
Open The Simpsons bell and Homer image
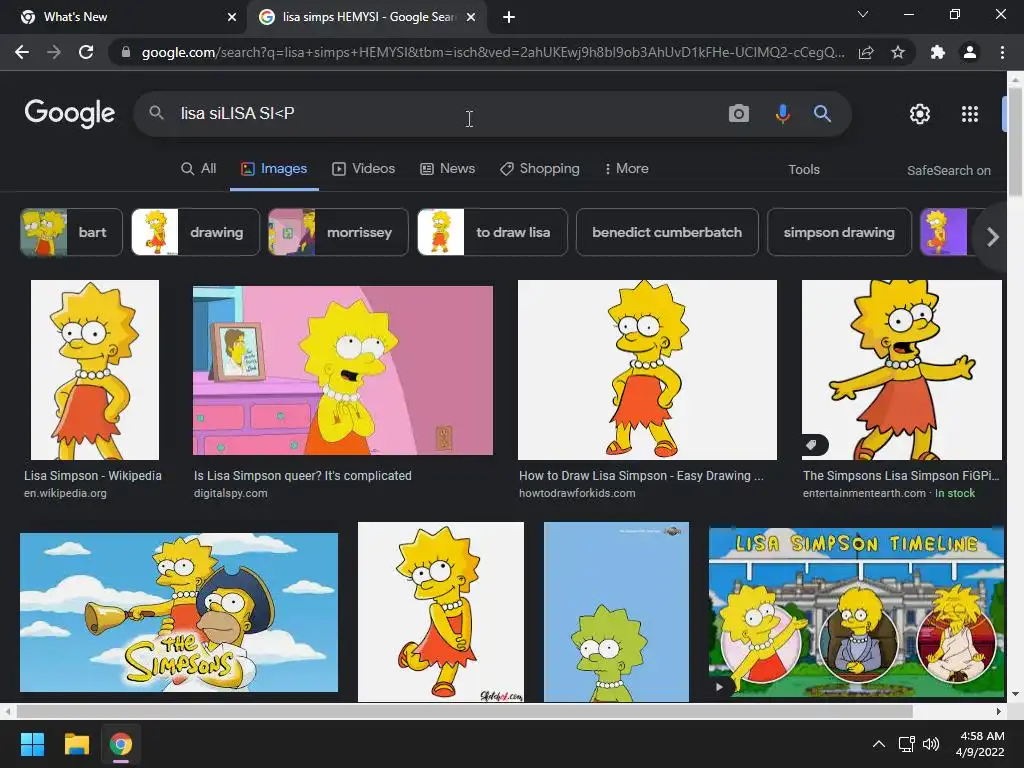point(179,612)
